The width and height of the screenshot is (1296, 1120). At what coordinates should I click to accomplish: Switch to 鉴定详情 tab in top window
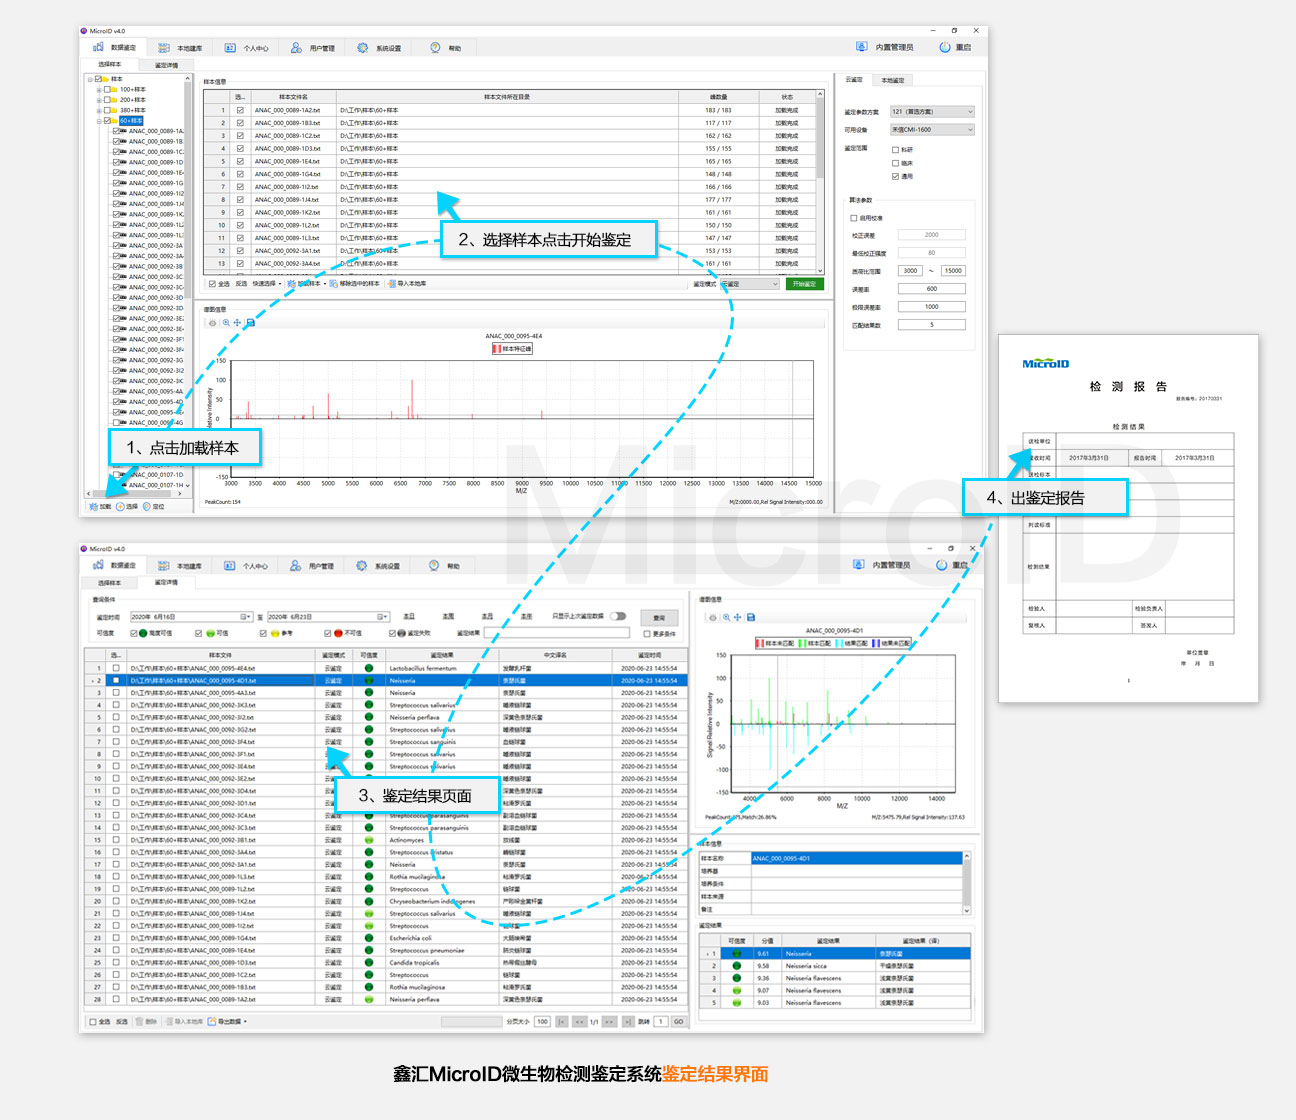[x=167, y=65]
